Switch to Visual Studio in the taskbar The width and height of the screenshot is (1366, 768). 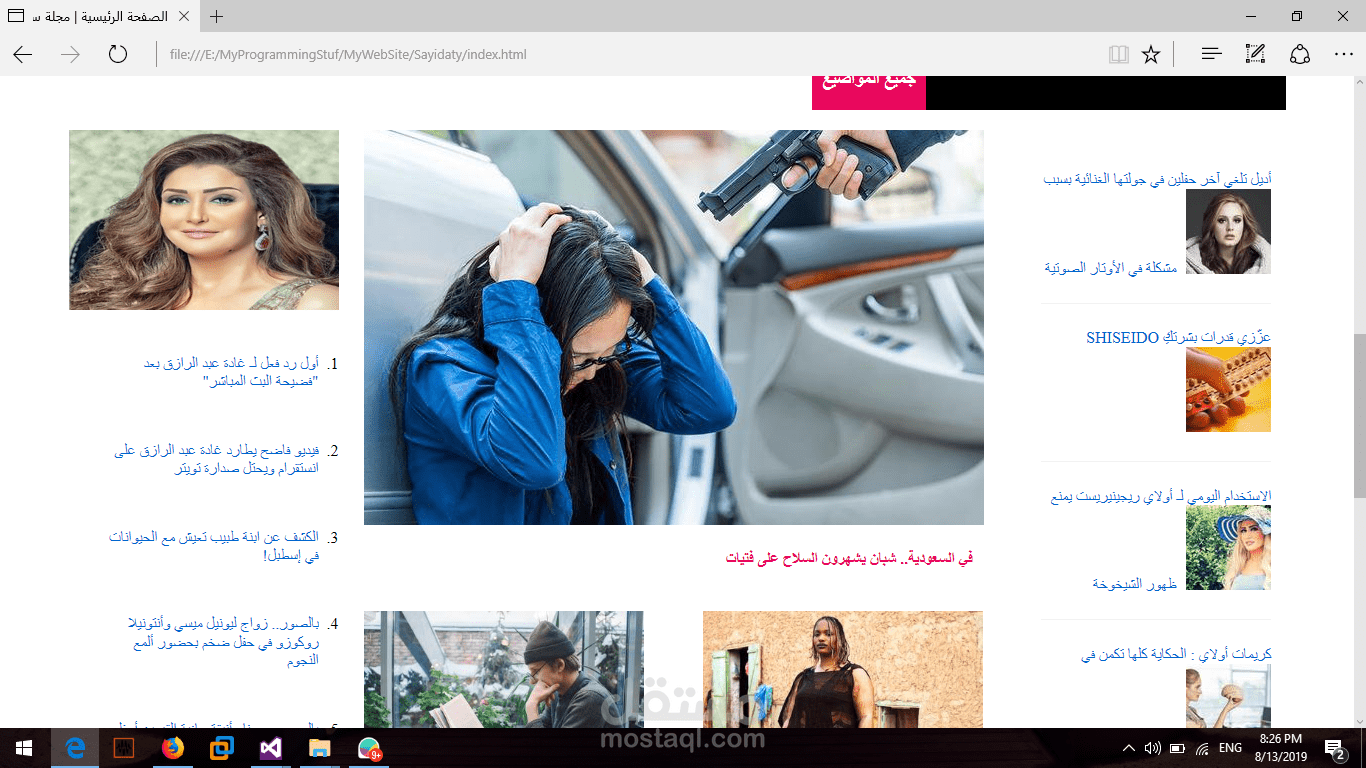pyautogui.click(x=271, y=748)
